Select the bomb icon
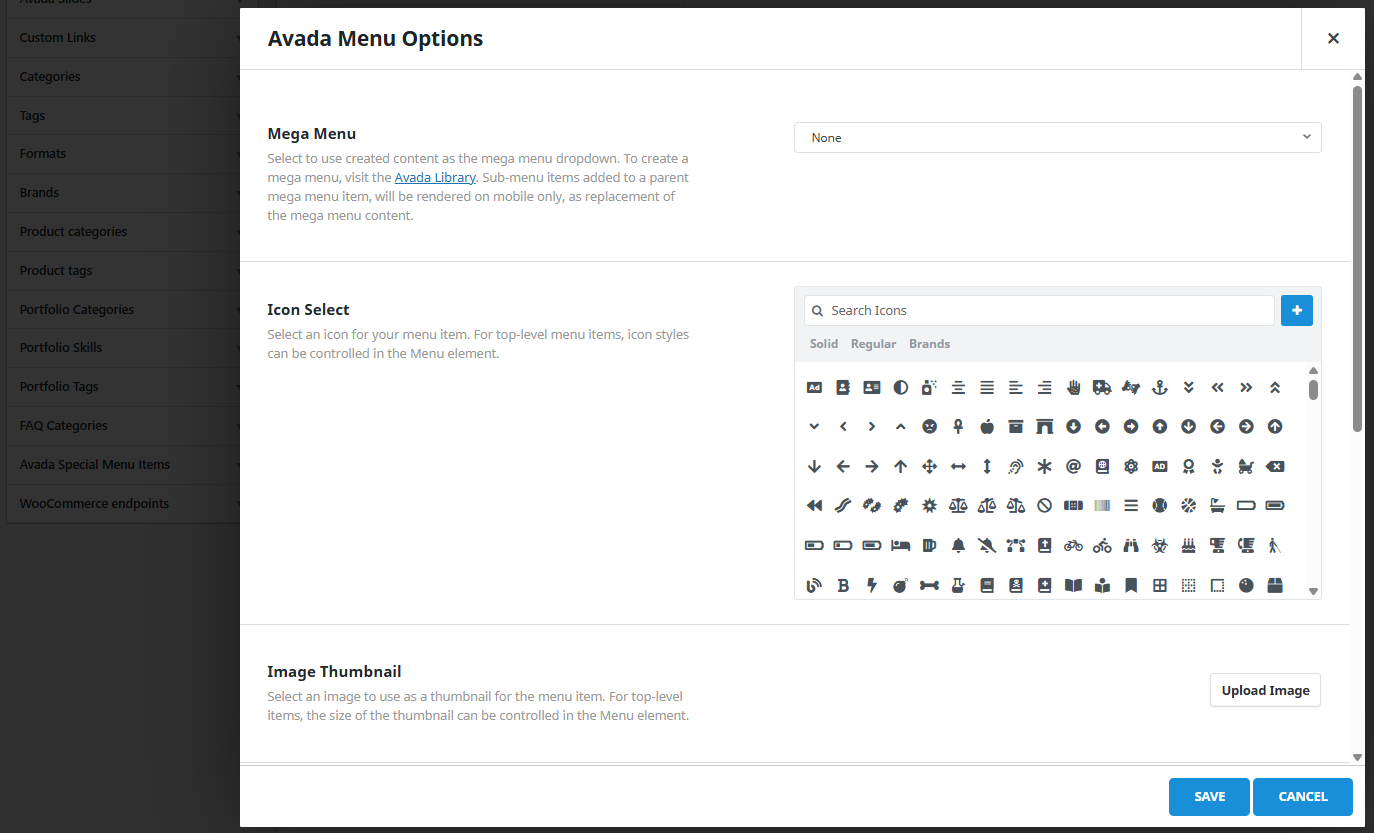 (x=900, y=585)
